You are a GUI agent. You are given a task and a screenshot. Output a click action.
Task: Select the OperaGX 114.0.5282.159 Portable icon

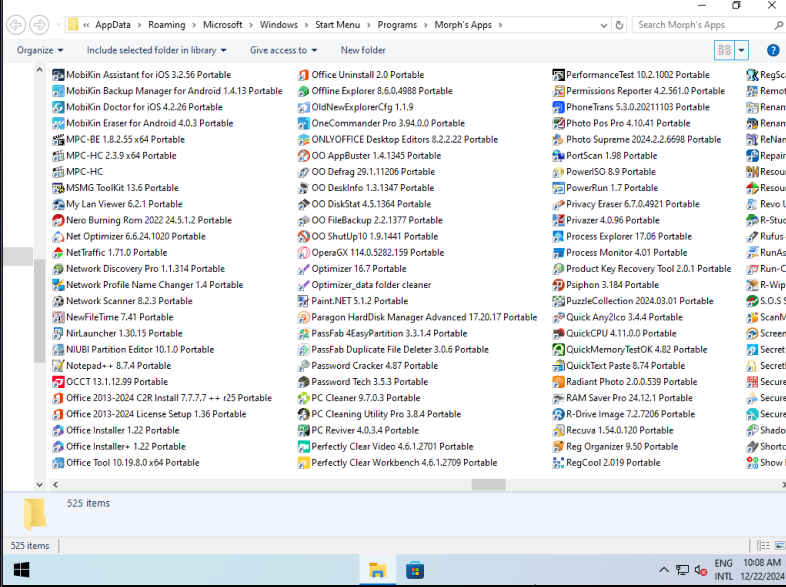click(303, 252)
